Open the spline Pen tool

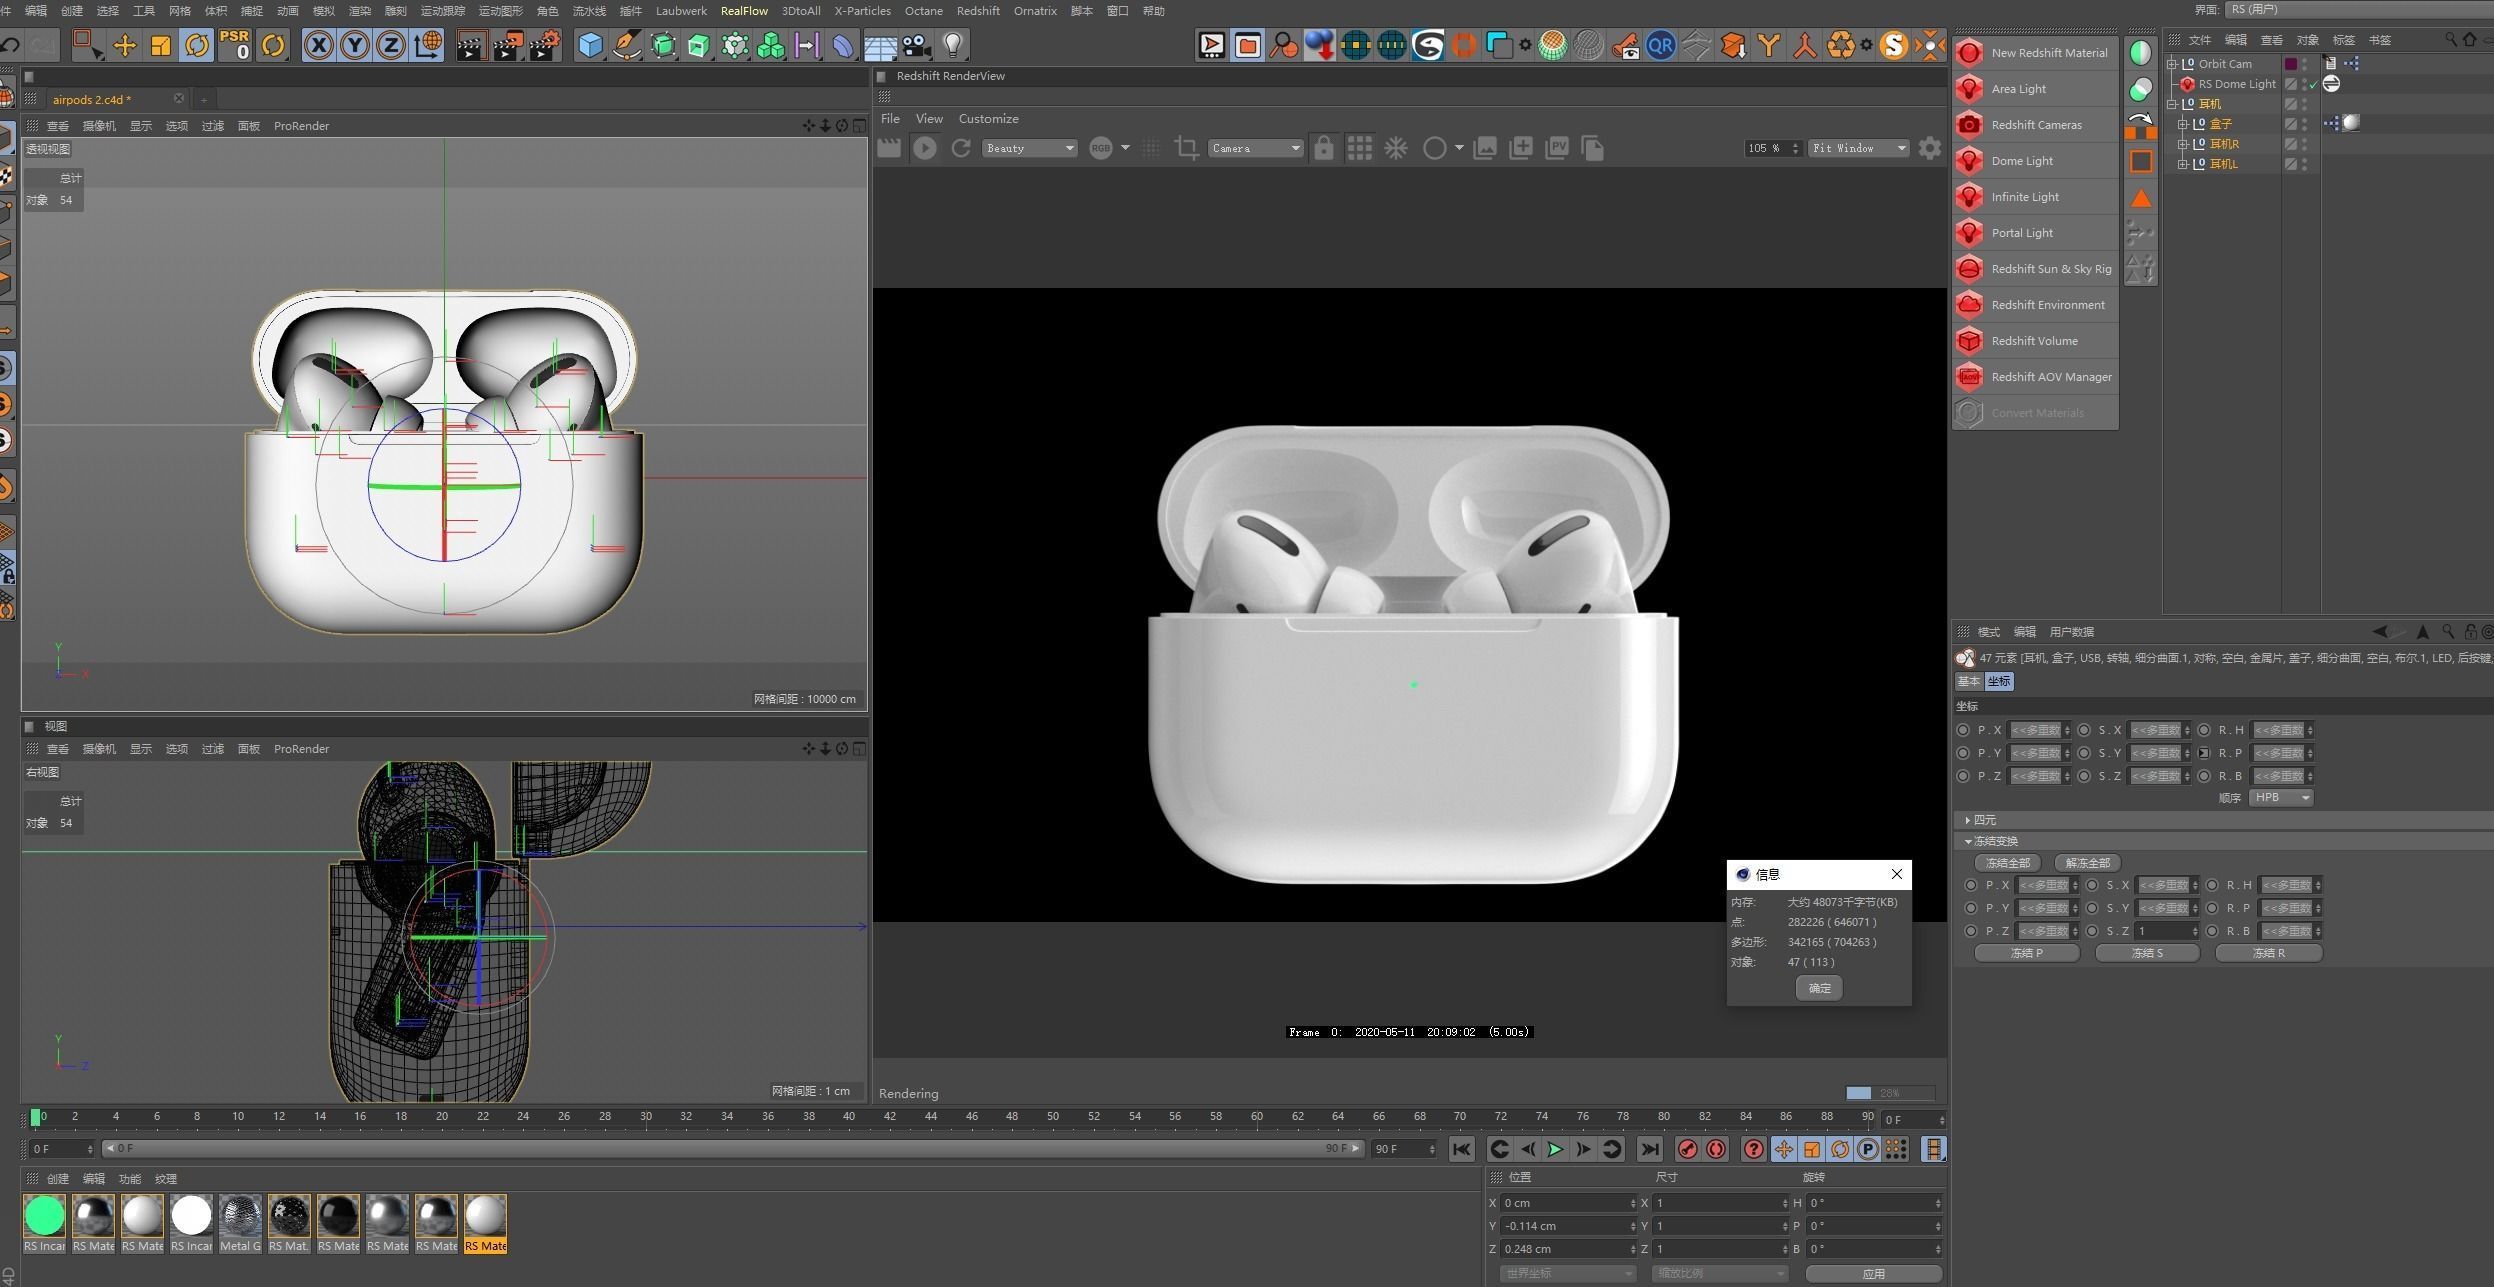(627, 45)
